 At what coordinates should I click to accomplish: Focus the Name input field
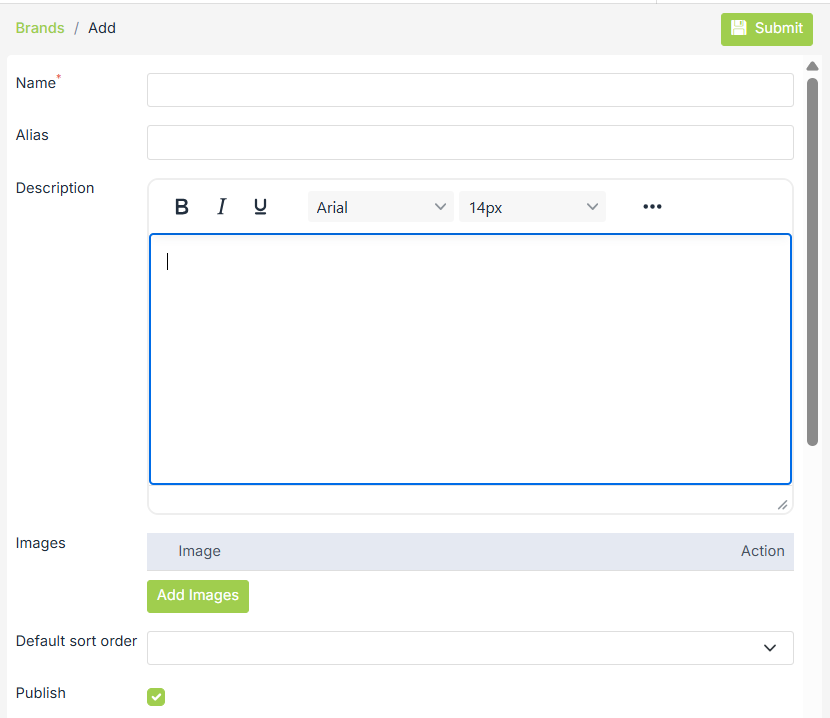(470, 90)
